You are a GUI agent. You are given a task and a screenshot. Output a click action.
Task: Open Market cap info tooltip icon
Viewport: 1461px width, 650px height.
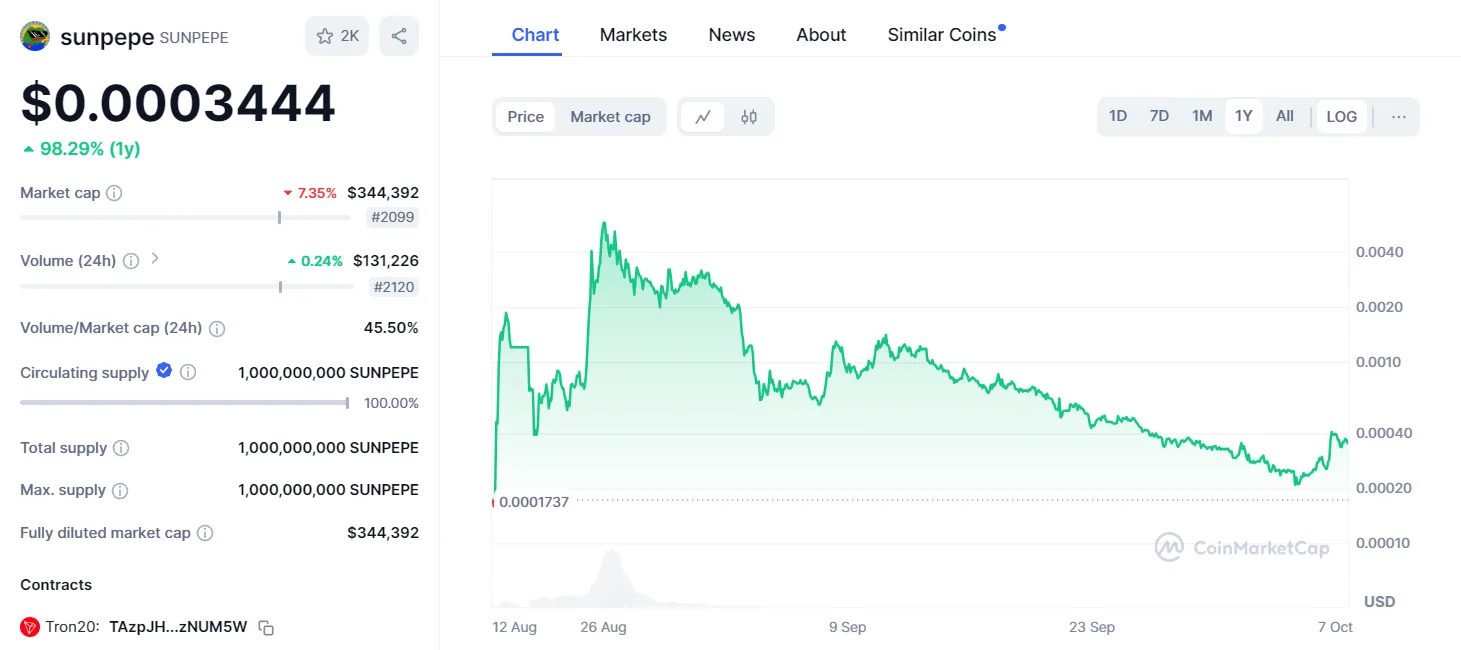tap(114, 193)
